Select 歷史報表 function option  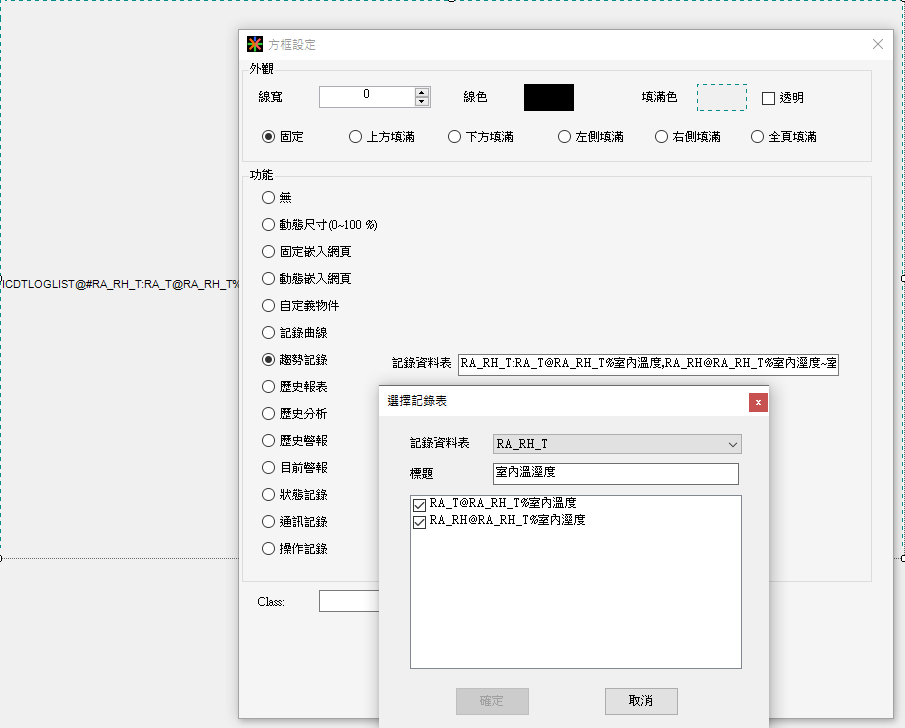[268, 386]
